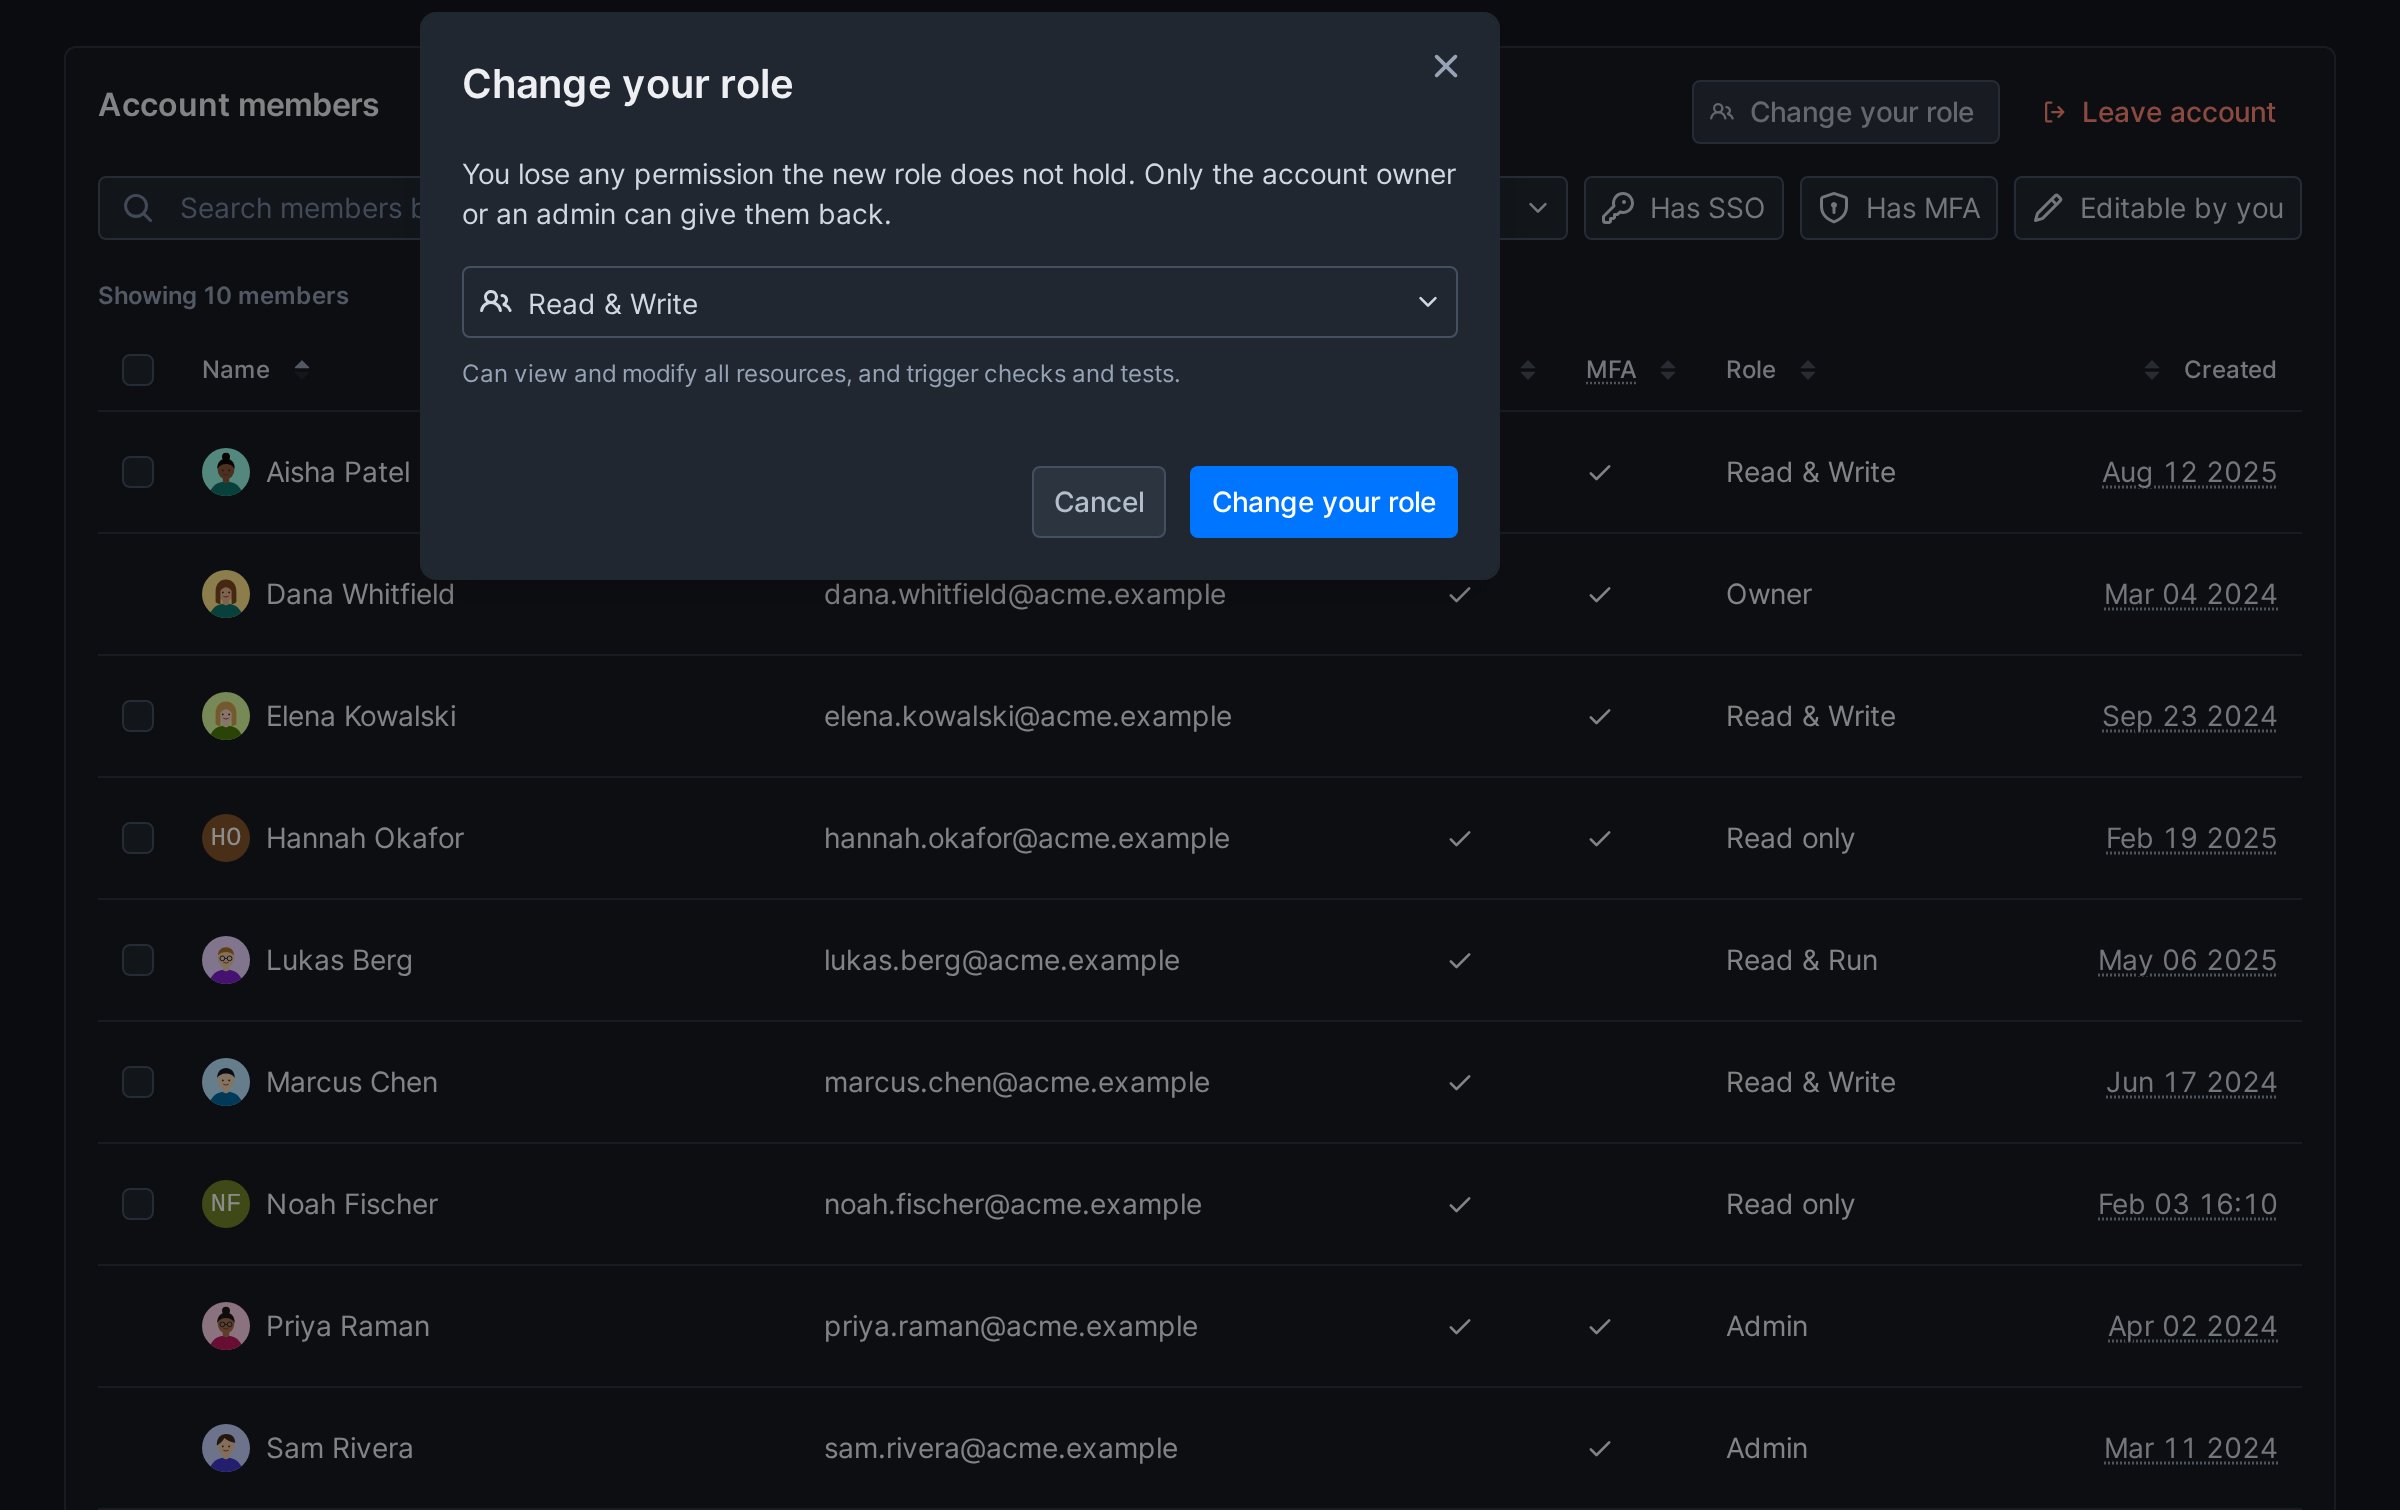Select Noah Fischer's row checkbox
Image resolution: width=2400 pixels, height=1510 pixels.
click(138, 1204)
